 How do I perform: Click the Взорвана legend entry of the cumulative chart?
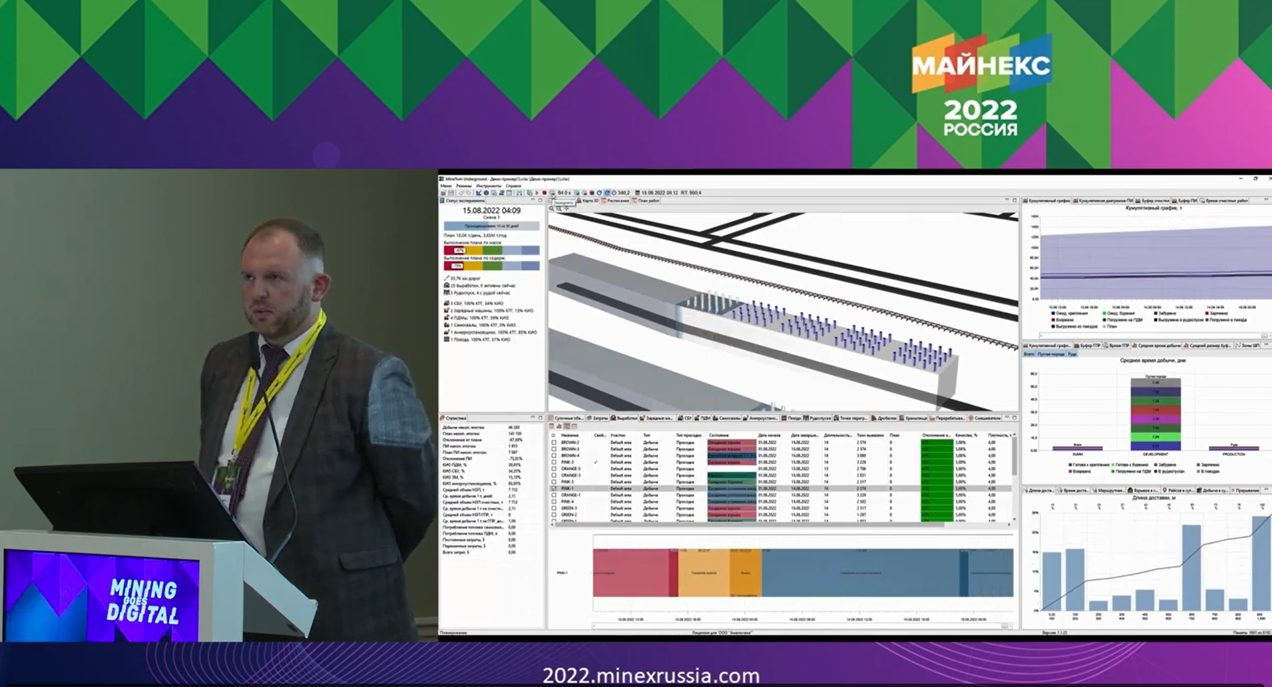click(1062, 320)
